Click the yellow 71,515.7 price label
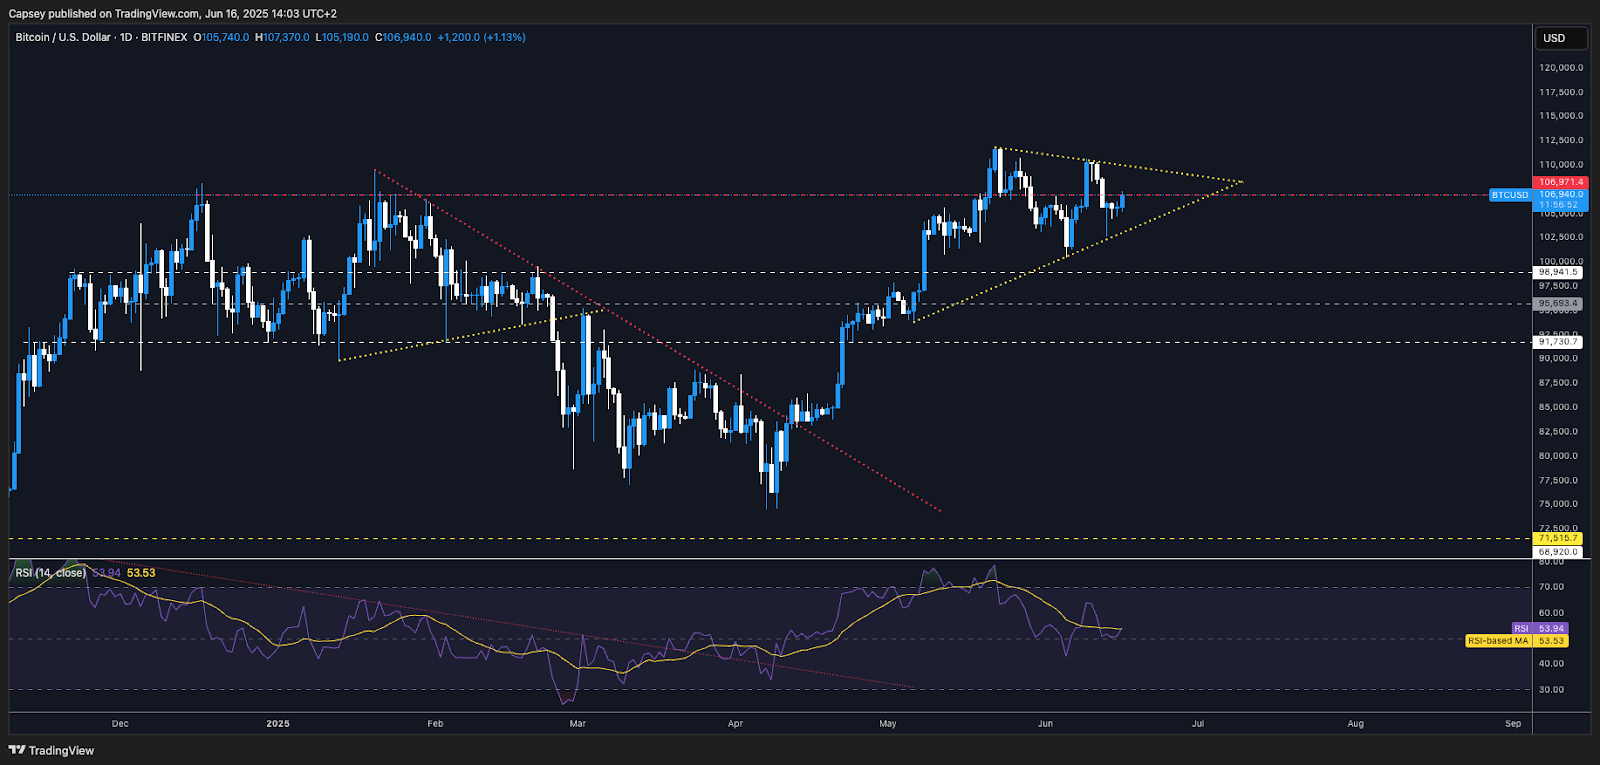 pyautogui.click(x=1558, y=538)
